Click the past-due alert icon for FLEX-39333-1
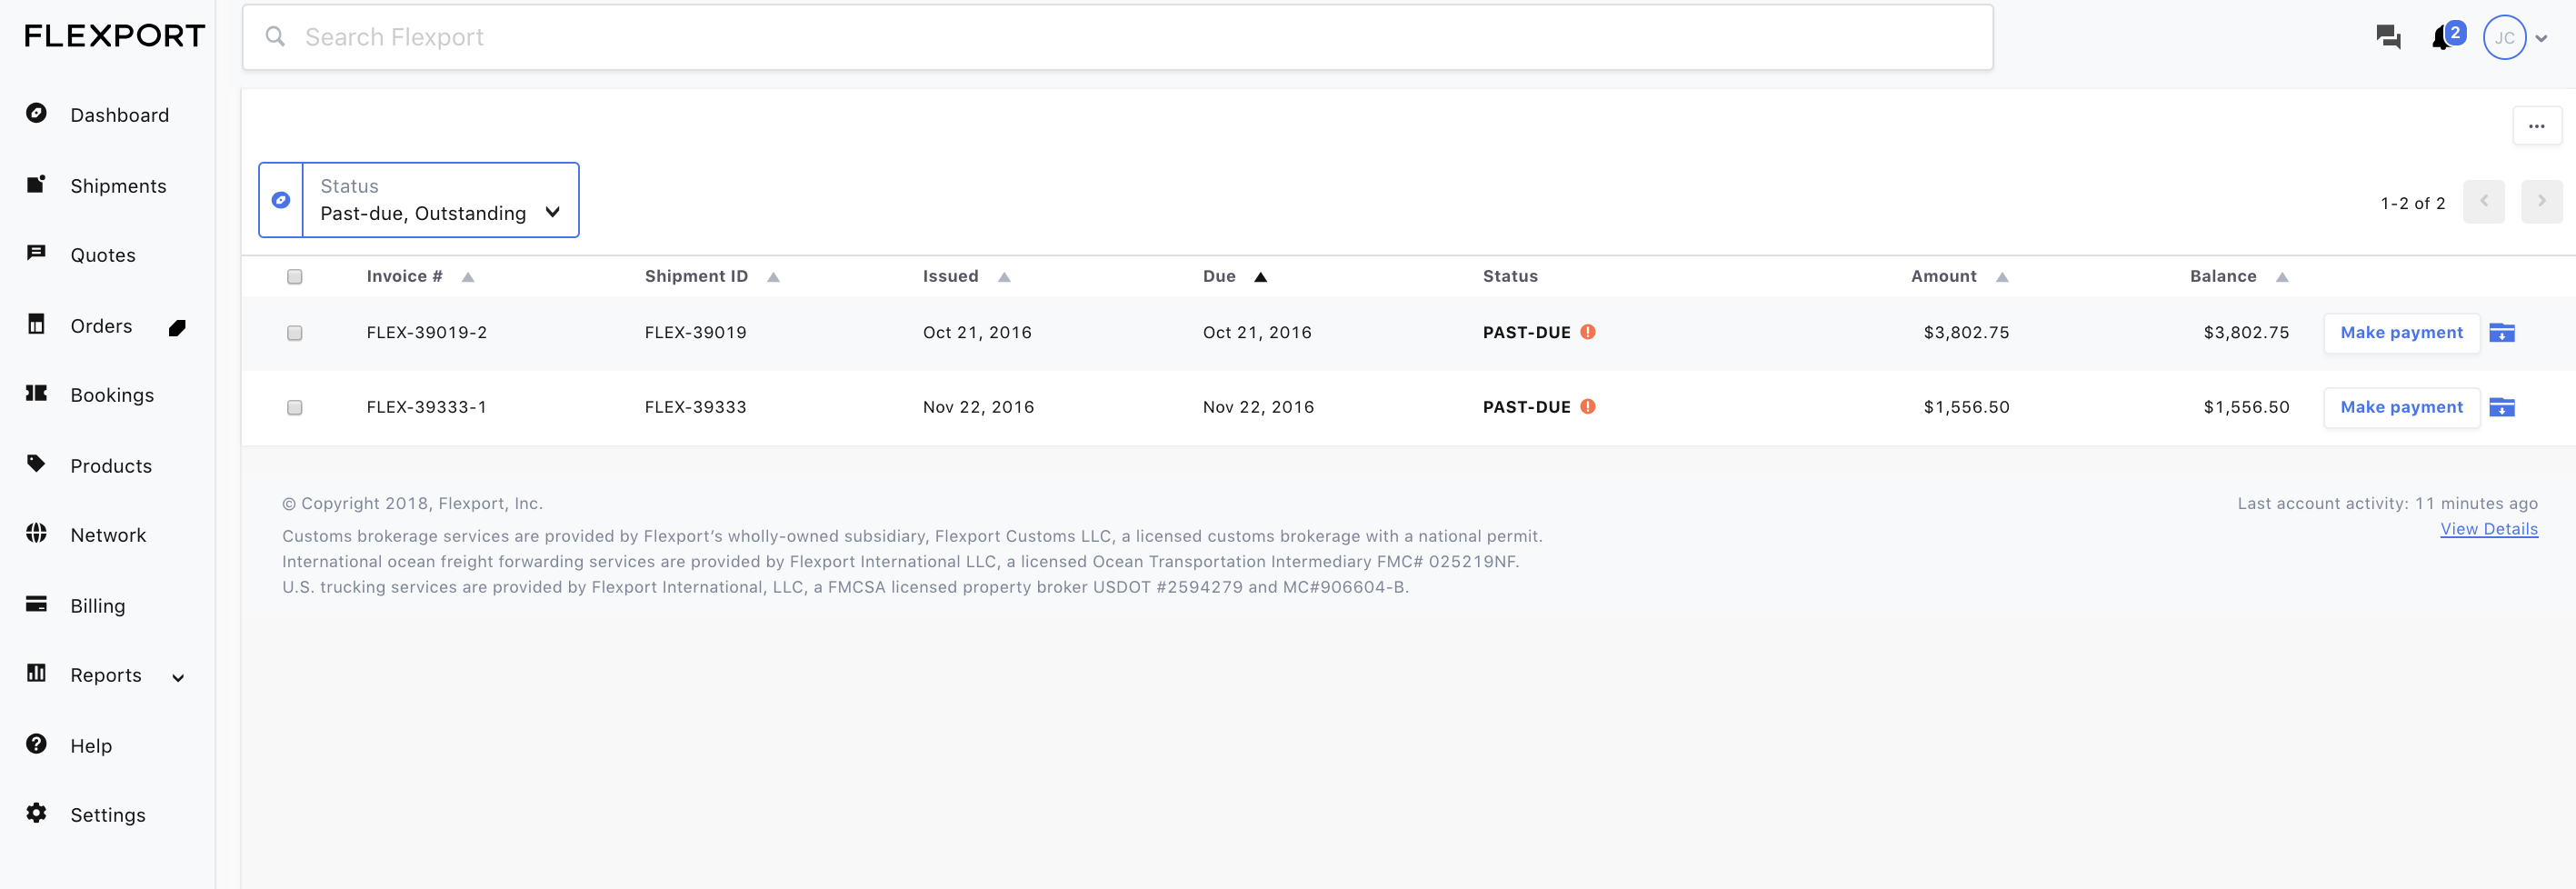Screen dimensions: 2576x889 coord(1587,406)
